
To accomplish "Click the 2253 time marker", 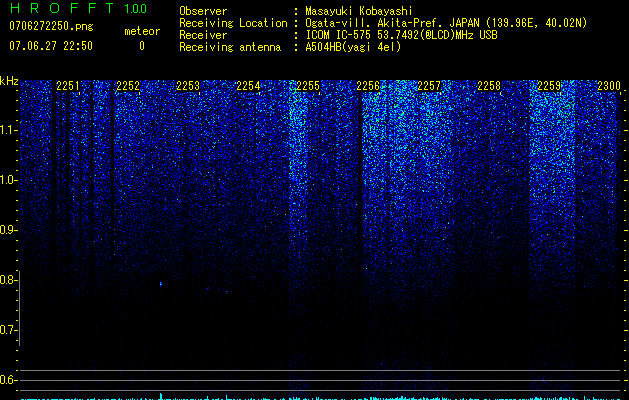I will (188, 86).
